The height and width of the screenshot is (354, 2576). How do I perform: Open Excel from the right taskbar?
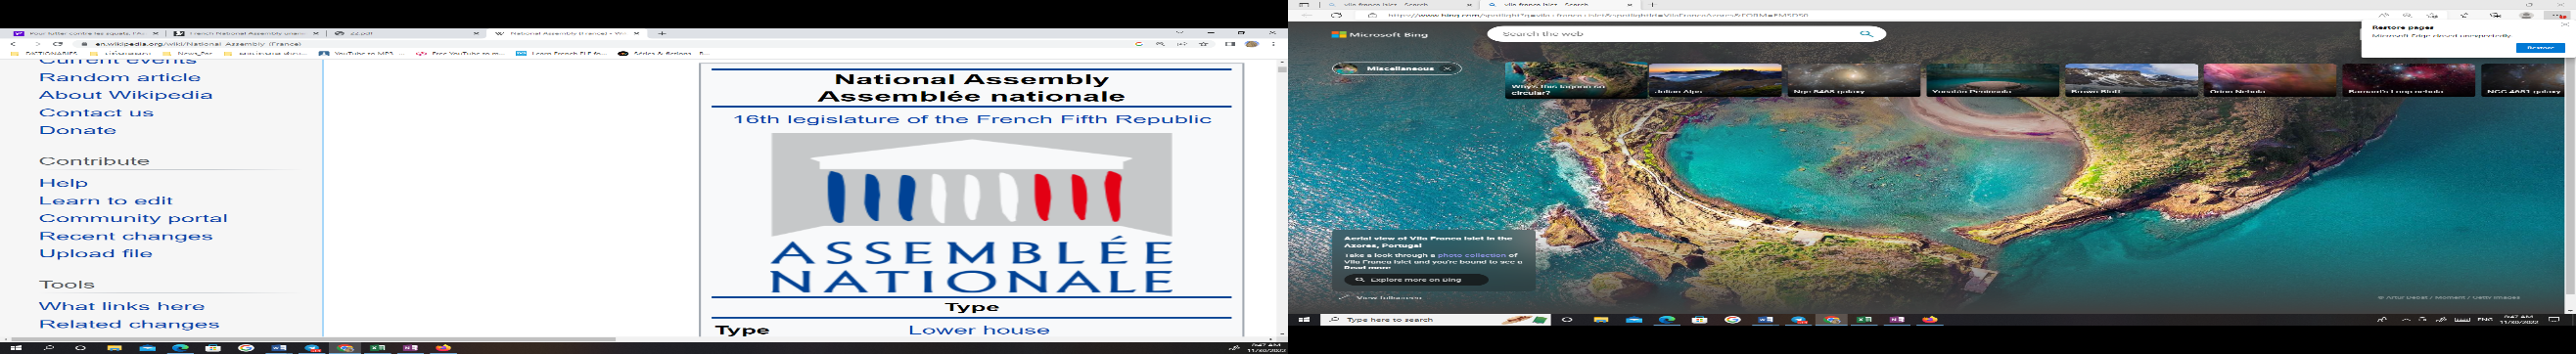(1864, 320)
